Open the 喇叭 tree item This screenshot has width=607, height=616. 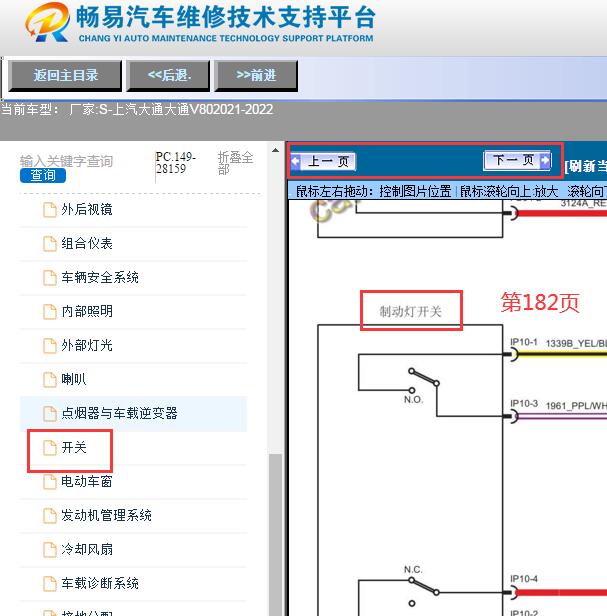pyautogui.click(x=73, y=380)
